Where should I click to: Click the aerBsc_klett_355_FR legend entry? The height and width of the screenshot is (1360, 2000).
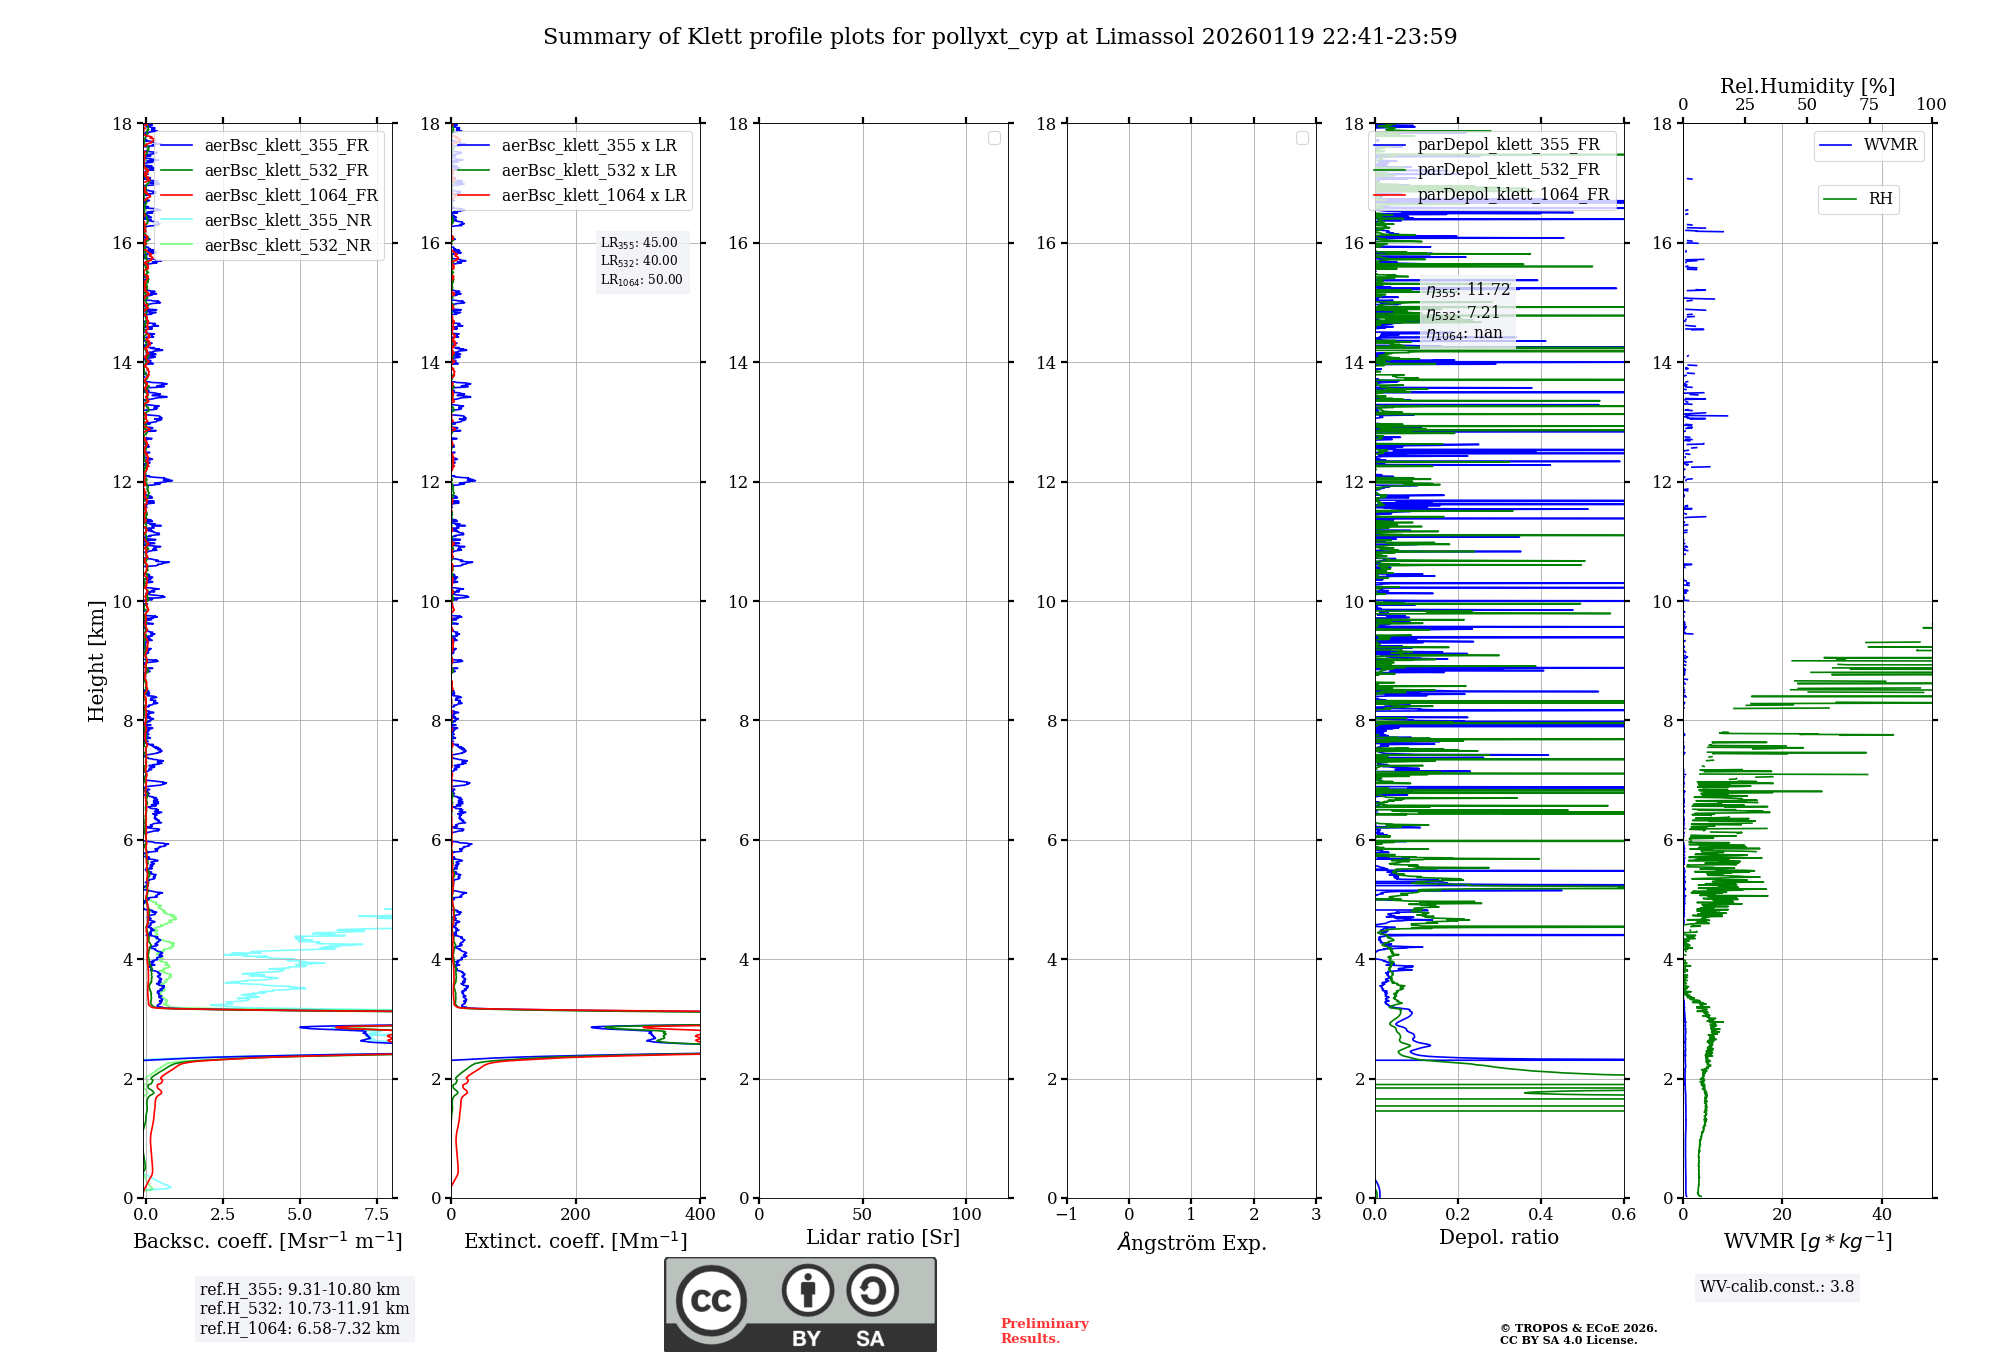(286, 146)
